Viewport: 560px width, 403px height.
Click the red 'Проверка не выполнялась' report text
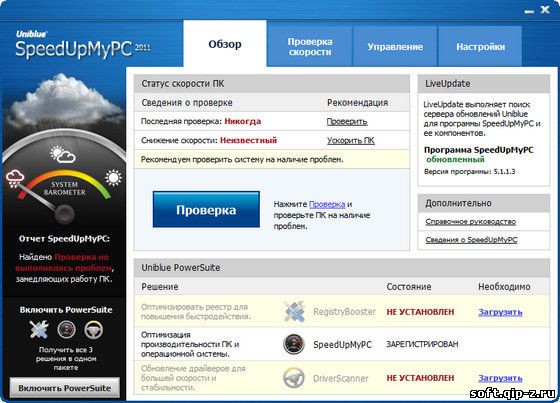[64, 262]
